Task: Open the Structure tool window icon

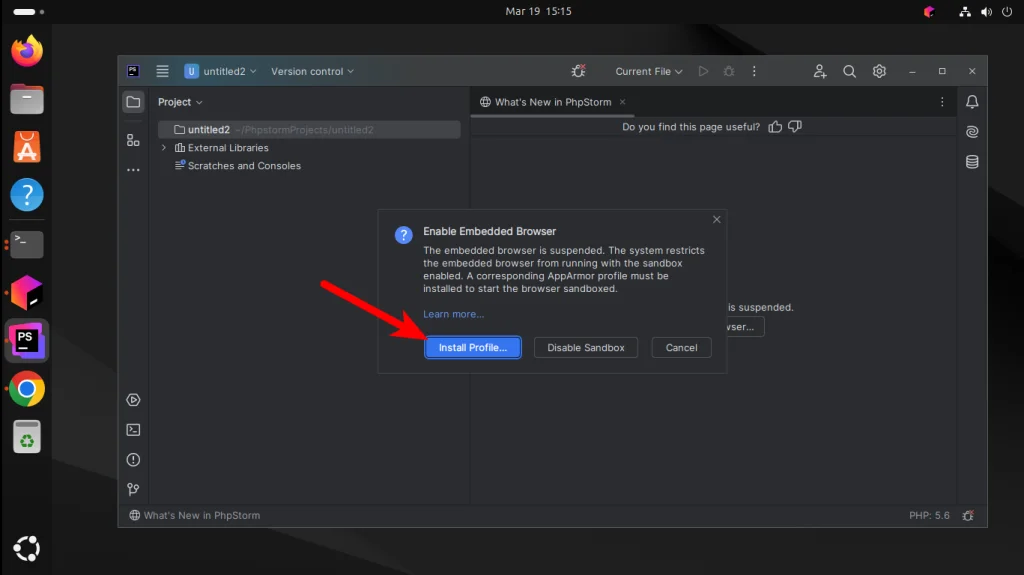Action: (133, 140)
